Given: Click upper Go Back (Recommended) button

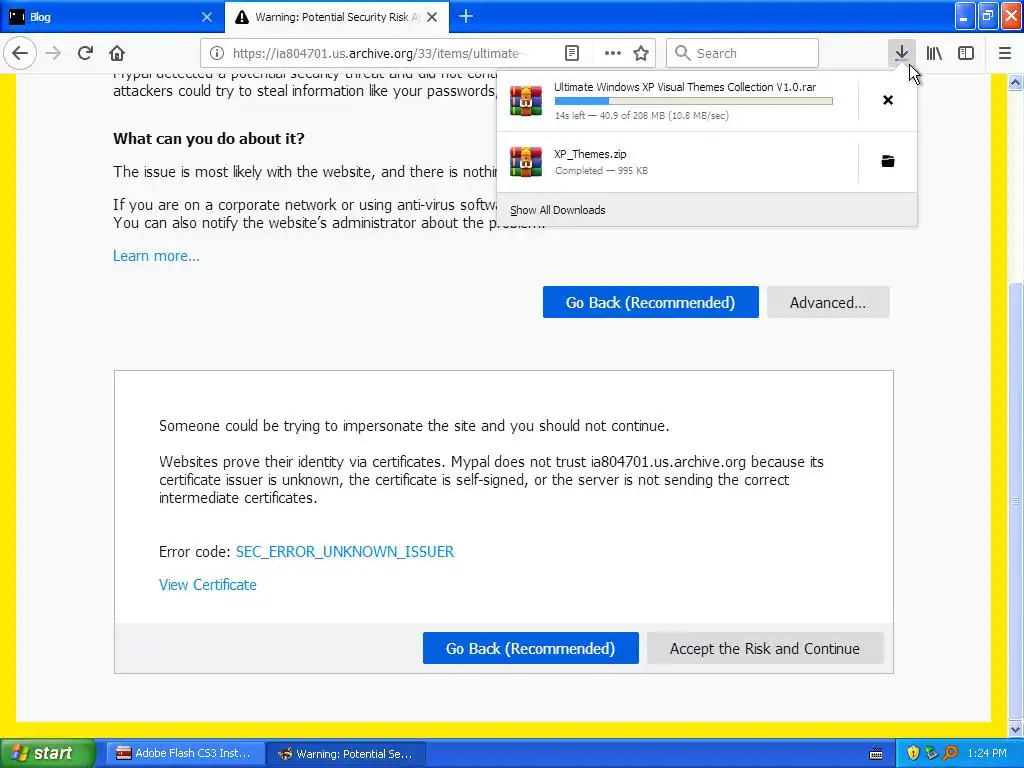Looking at the screenshot, I should coord(650,302).
